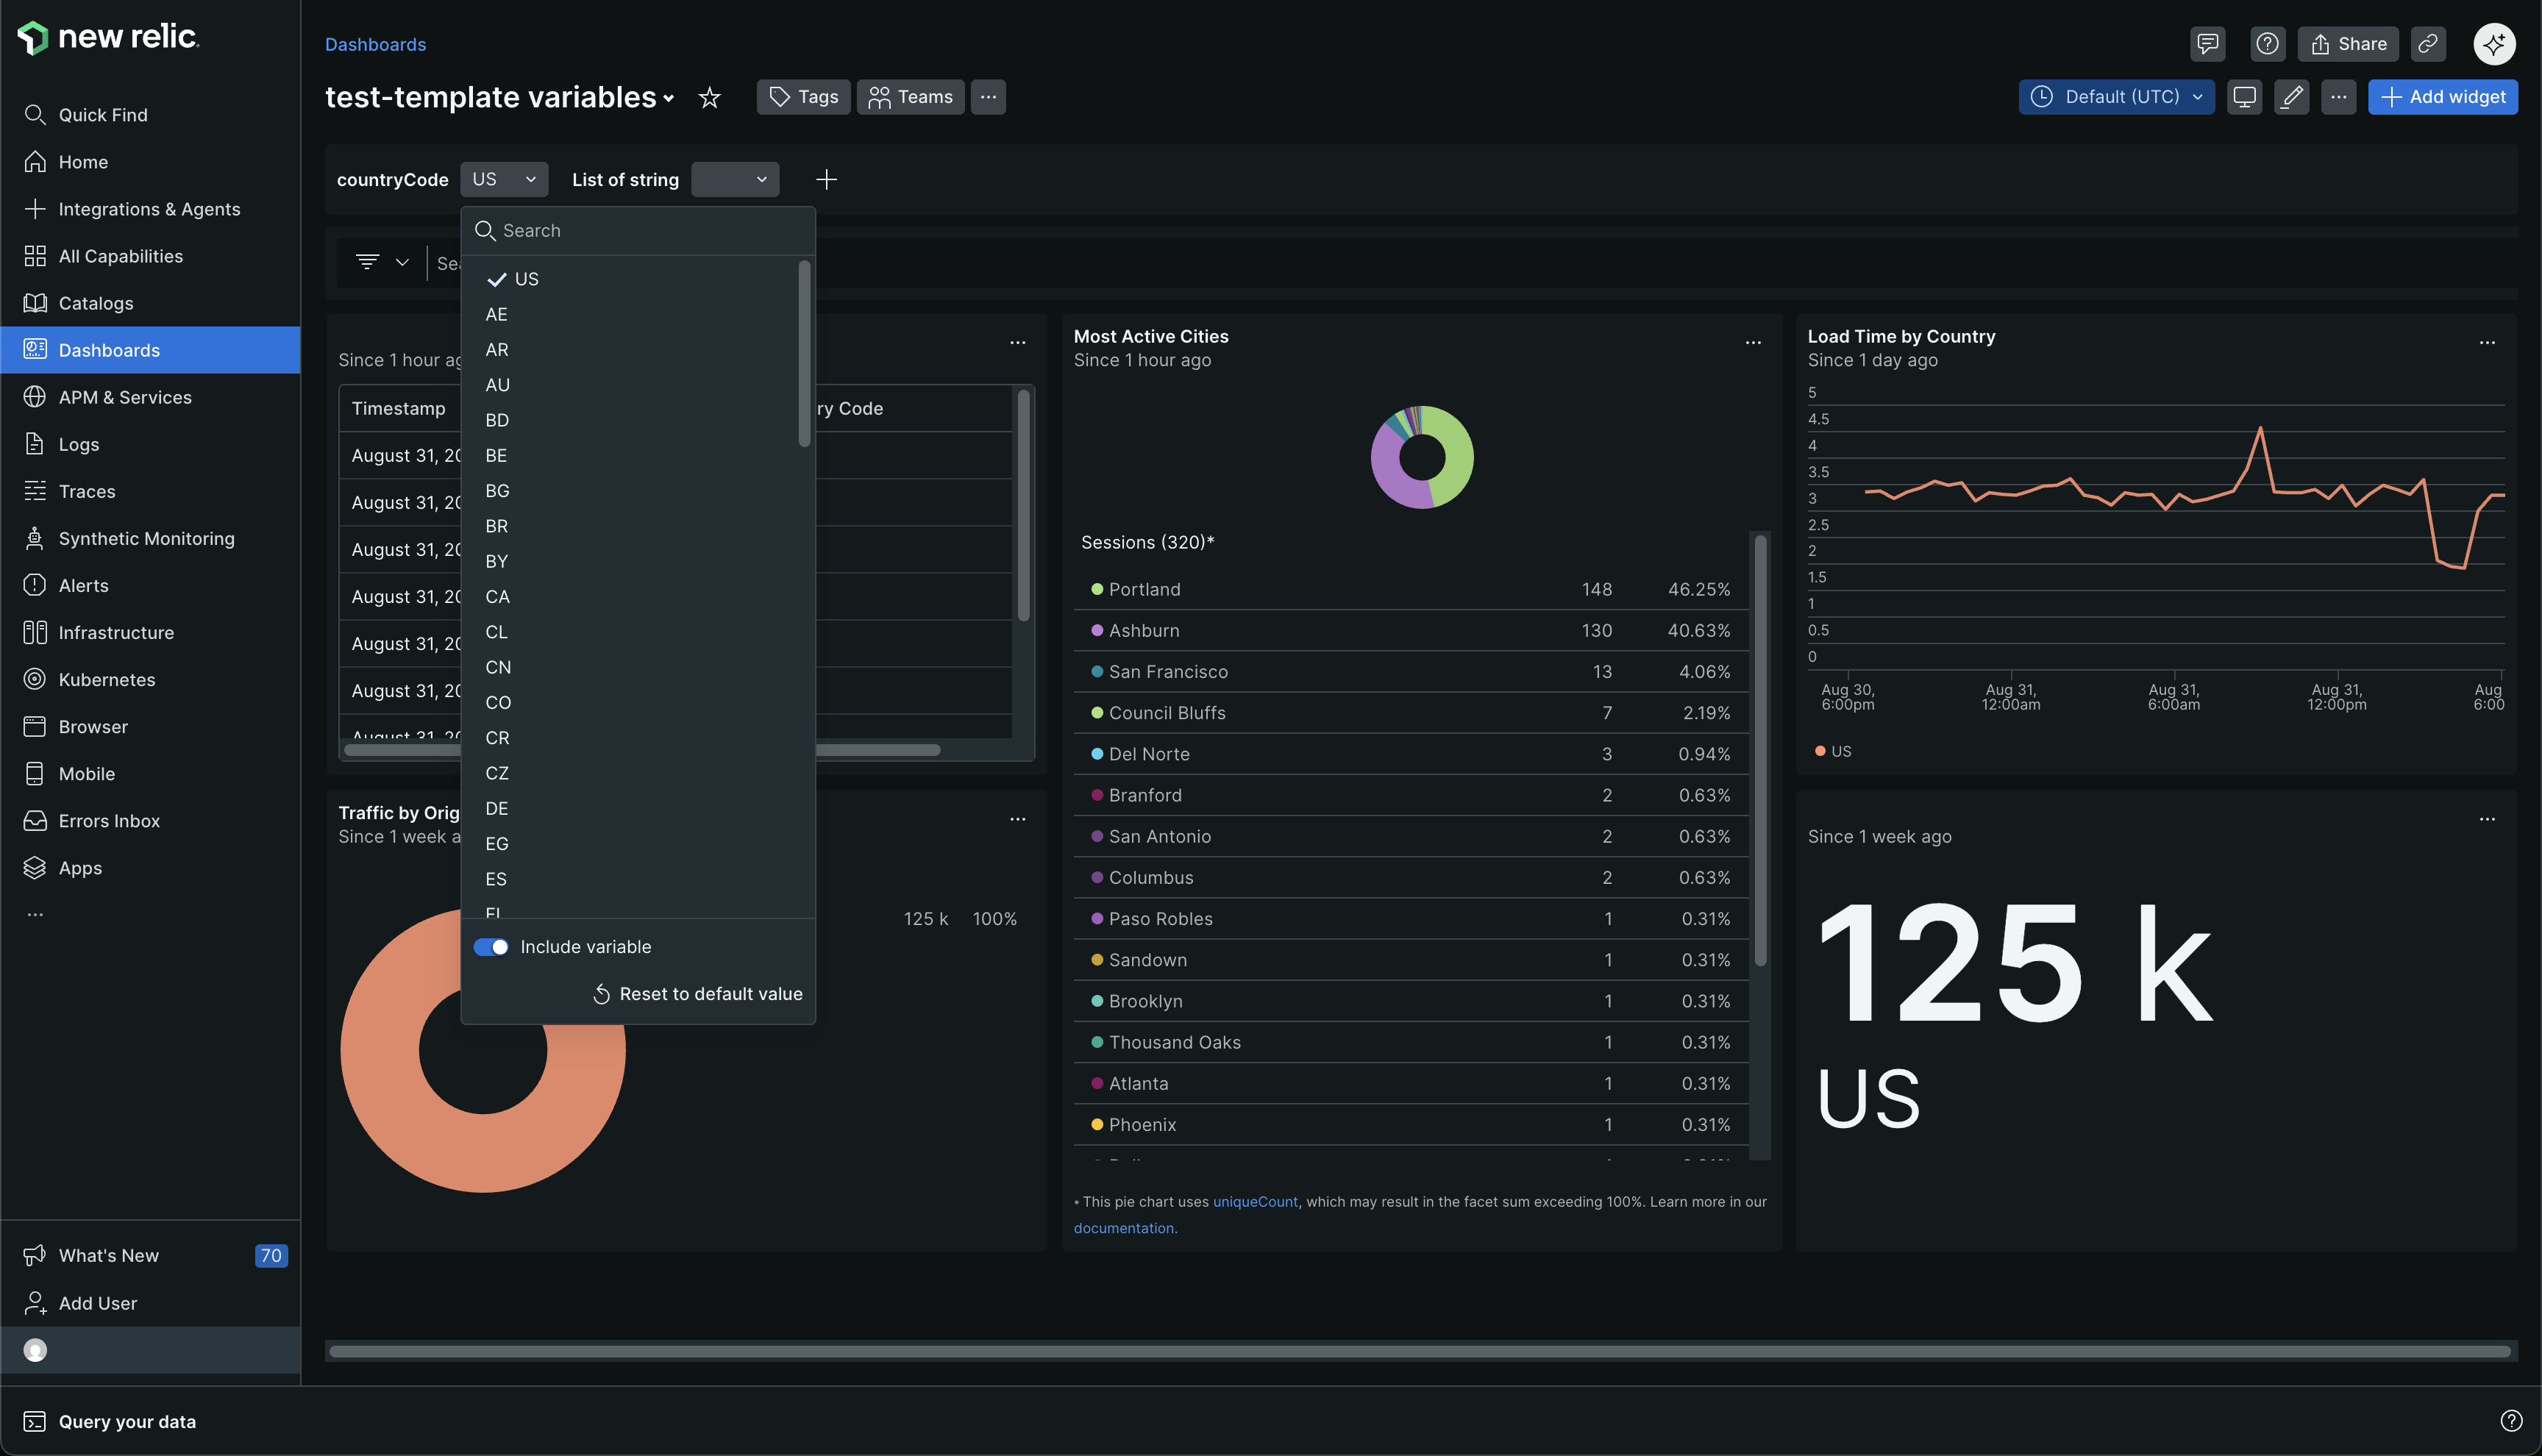Select the checked US option
This screenshot has width=2542, height=1456.
pyautogui.click(x=526, y=279)
